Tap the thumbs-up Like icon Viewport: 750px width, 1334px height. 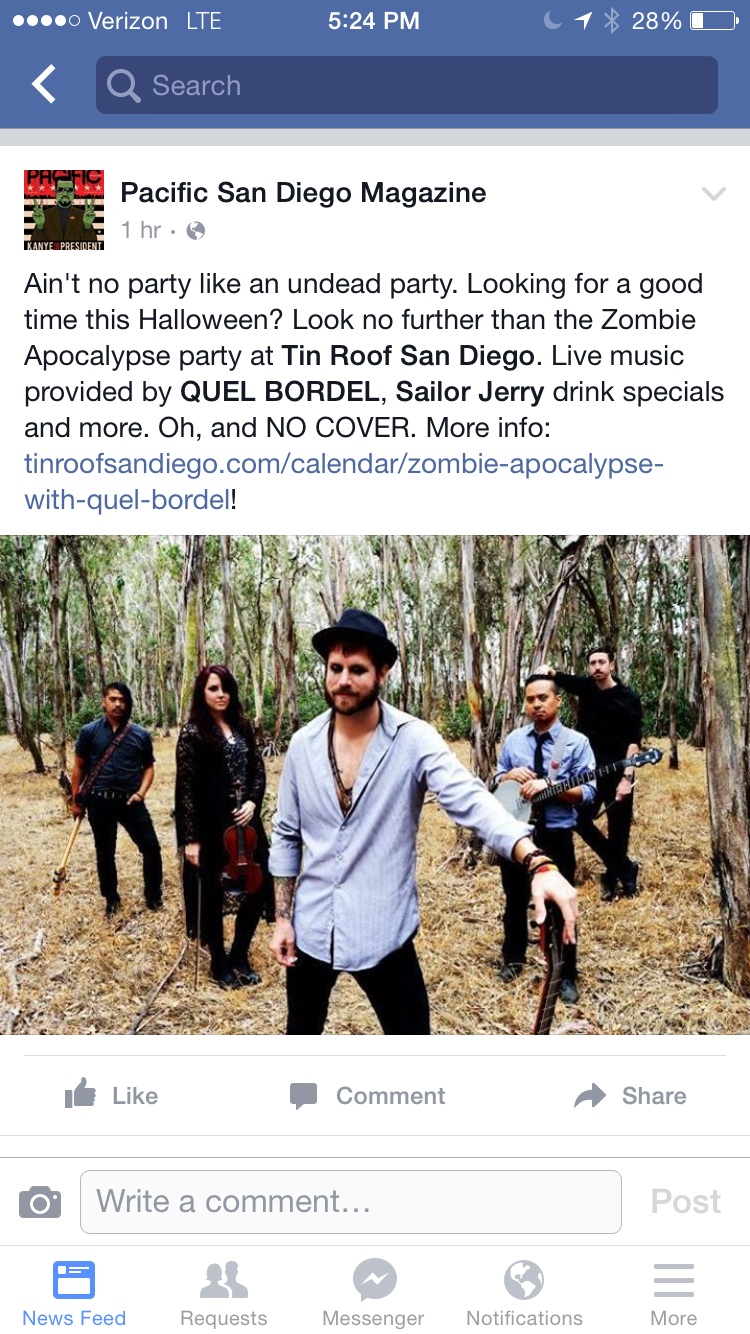click(80, 1094)
